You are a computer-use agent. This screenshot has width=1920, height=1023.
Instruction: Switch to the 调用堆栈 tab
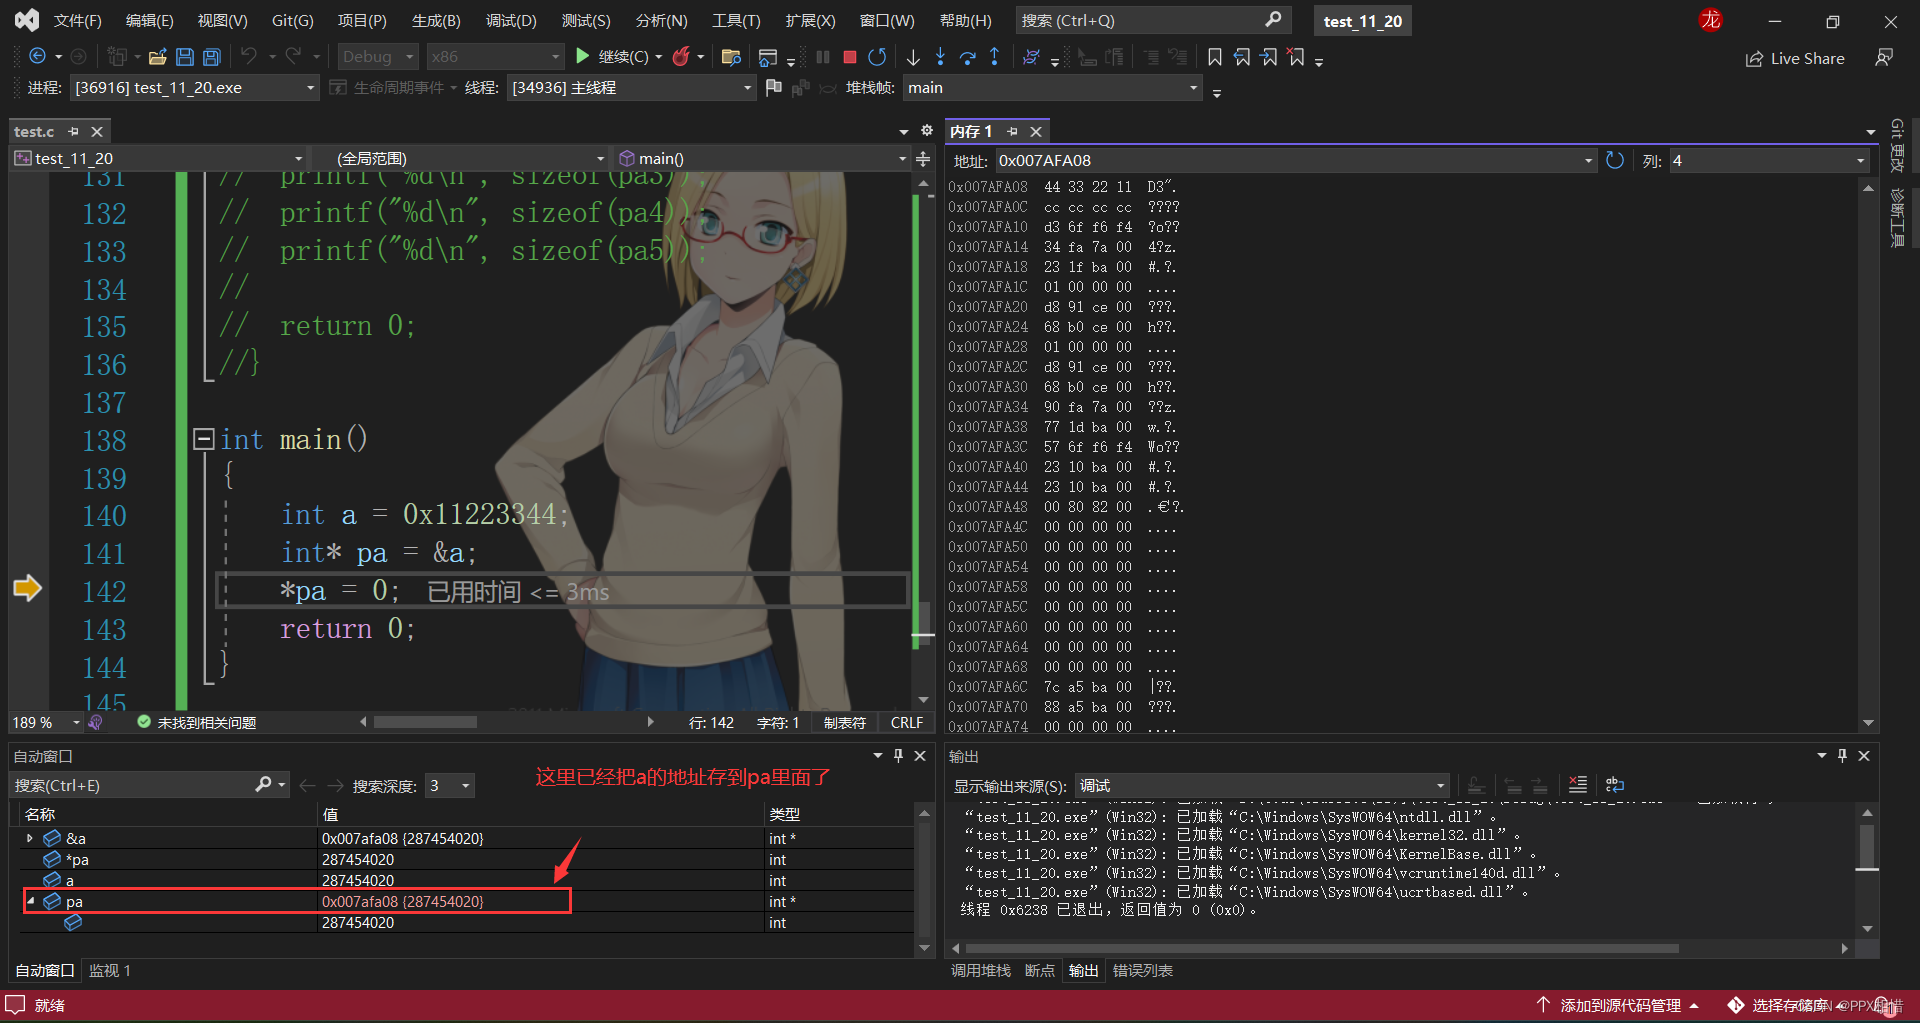point(980,971)
